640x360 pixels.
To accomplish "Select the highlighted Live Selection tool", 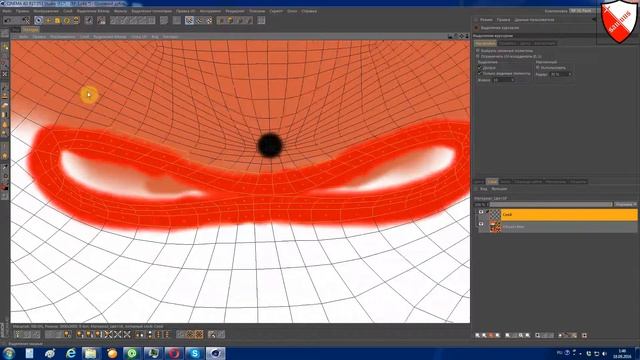I will pos(38,20).
